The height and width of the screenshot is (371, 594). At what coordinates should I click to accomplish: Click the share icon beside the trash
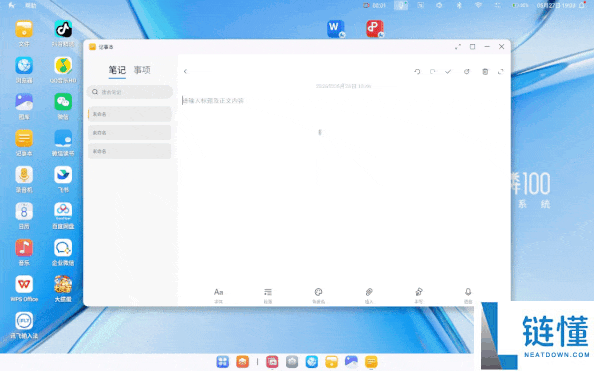(467, 71)
